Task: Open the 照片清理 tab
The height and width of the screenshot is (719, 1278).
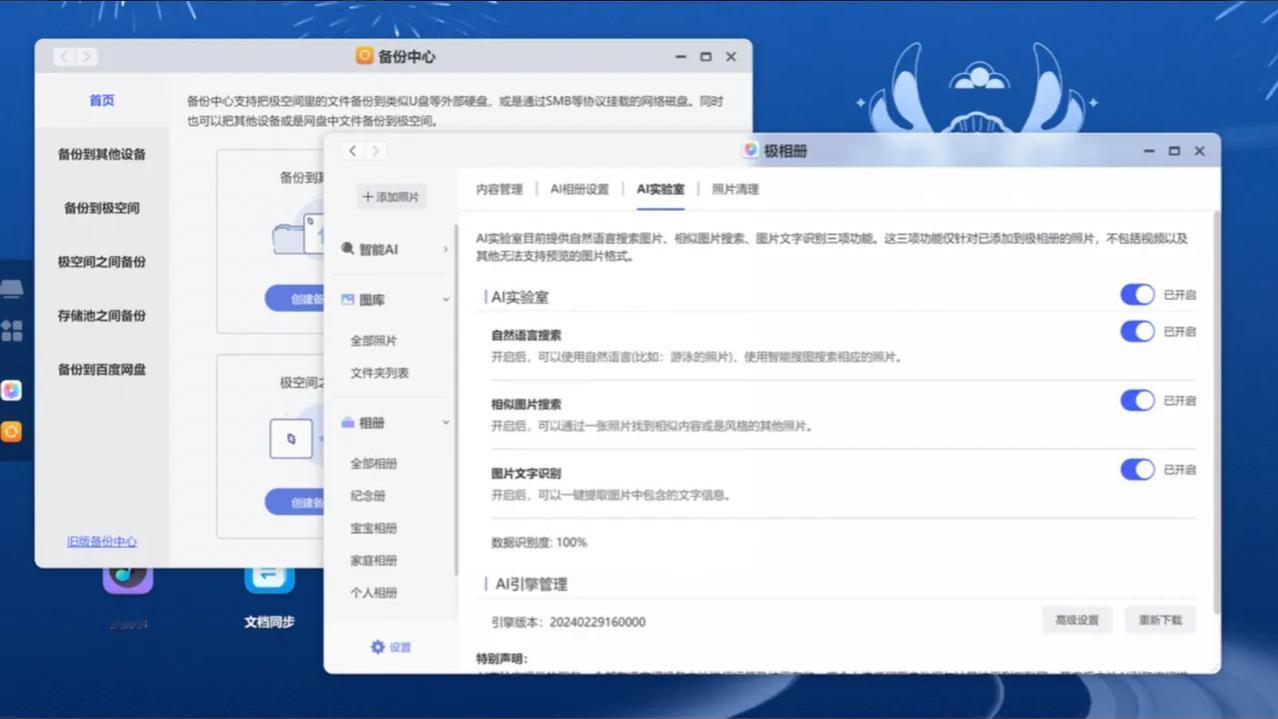Action: click(735, 189)
